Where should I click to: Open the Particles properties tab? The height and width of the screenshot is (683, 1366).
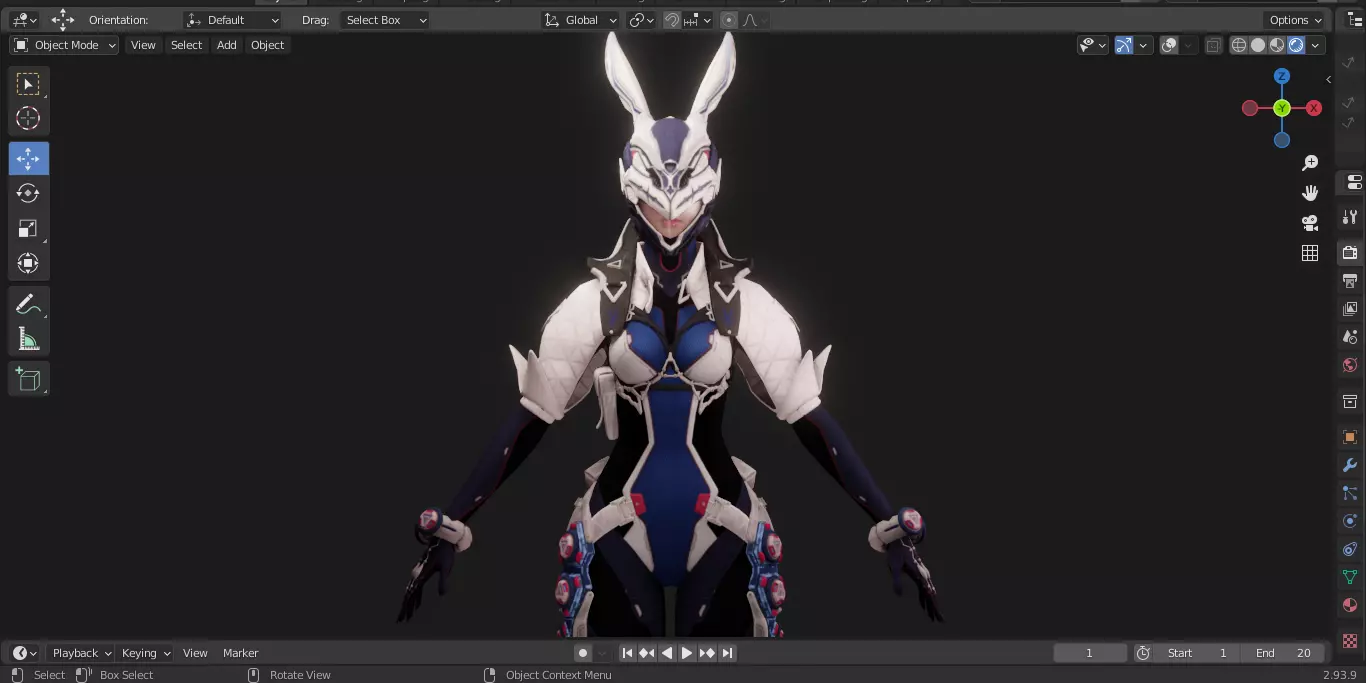[1350, 493]
